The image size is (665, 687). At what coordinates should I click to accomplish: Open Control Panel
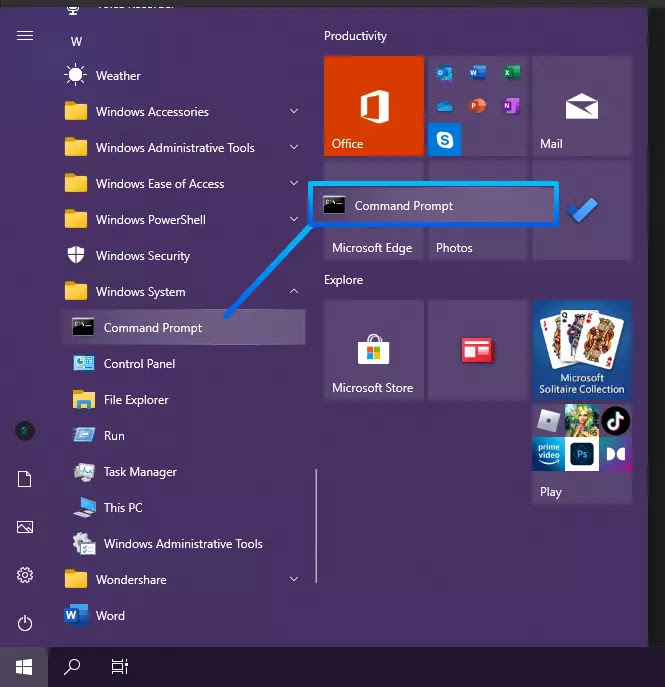click(183, 363)
